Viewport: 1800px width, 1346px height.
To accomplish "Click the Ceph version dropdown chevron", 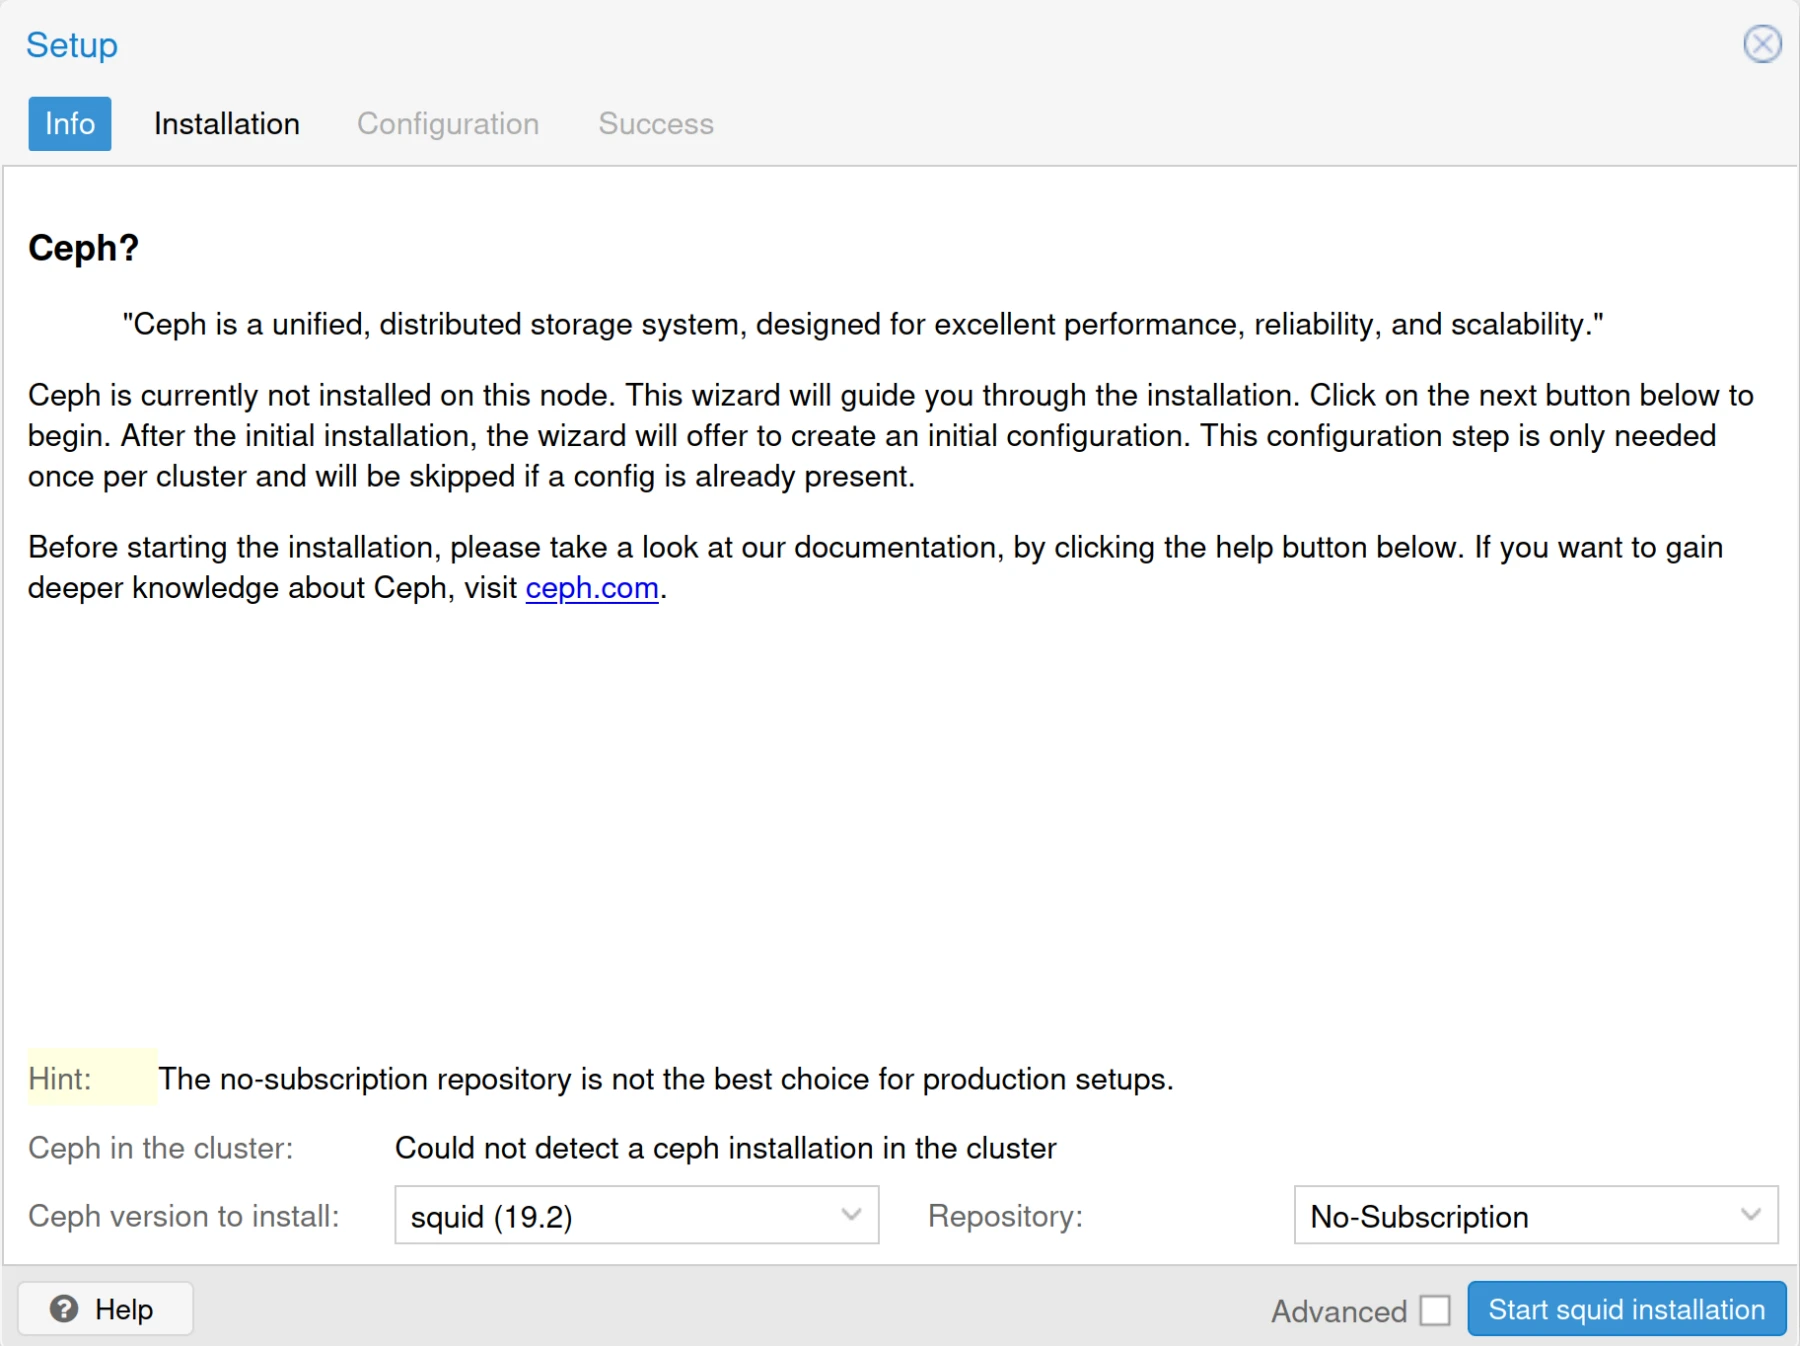I will coord(852,1216).
